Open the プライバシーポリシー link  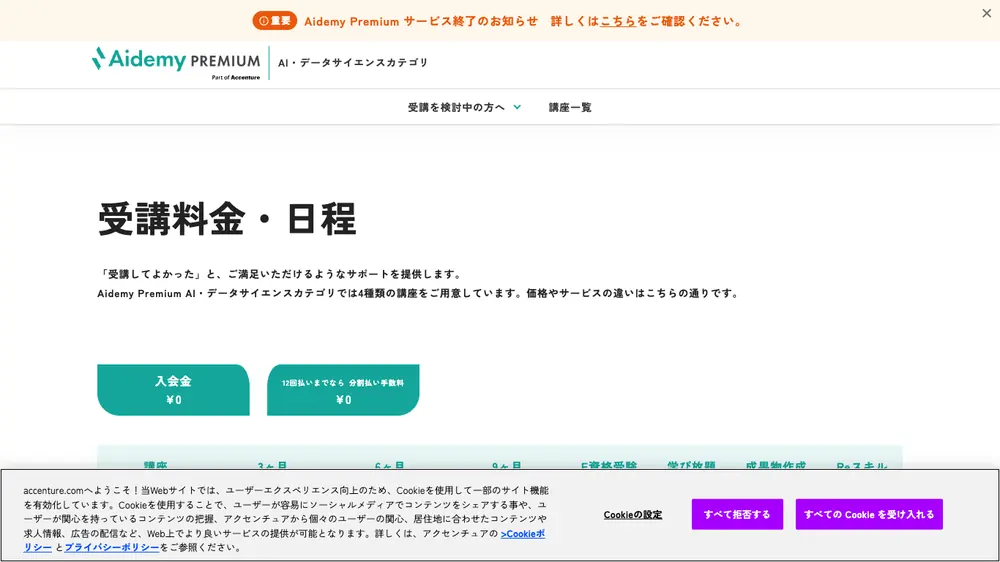(112, 547)
